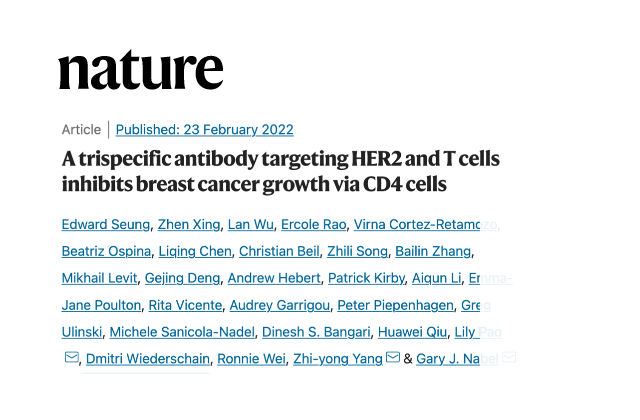The image size is (640, 420).
Task: Open author Edward Seung's link
Action: (106, 224)
